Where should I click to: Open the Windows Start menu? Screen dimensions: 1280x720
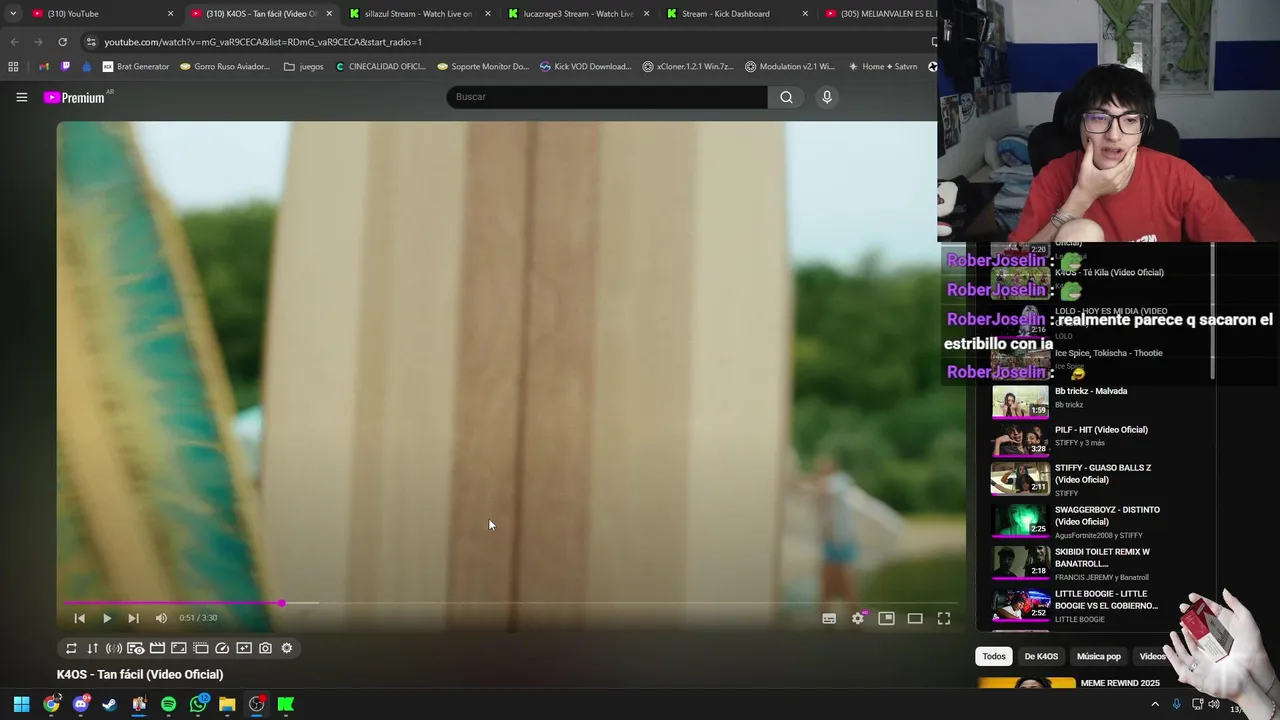pyautogui.click(x=21, y=704)
